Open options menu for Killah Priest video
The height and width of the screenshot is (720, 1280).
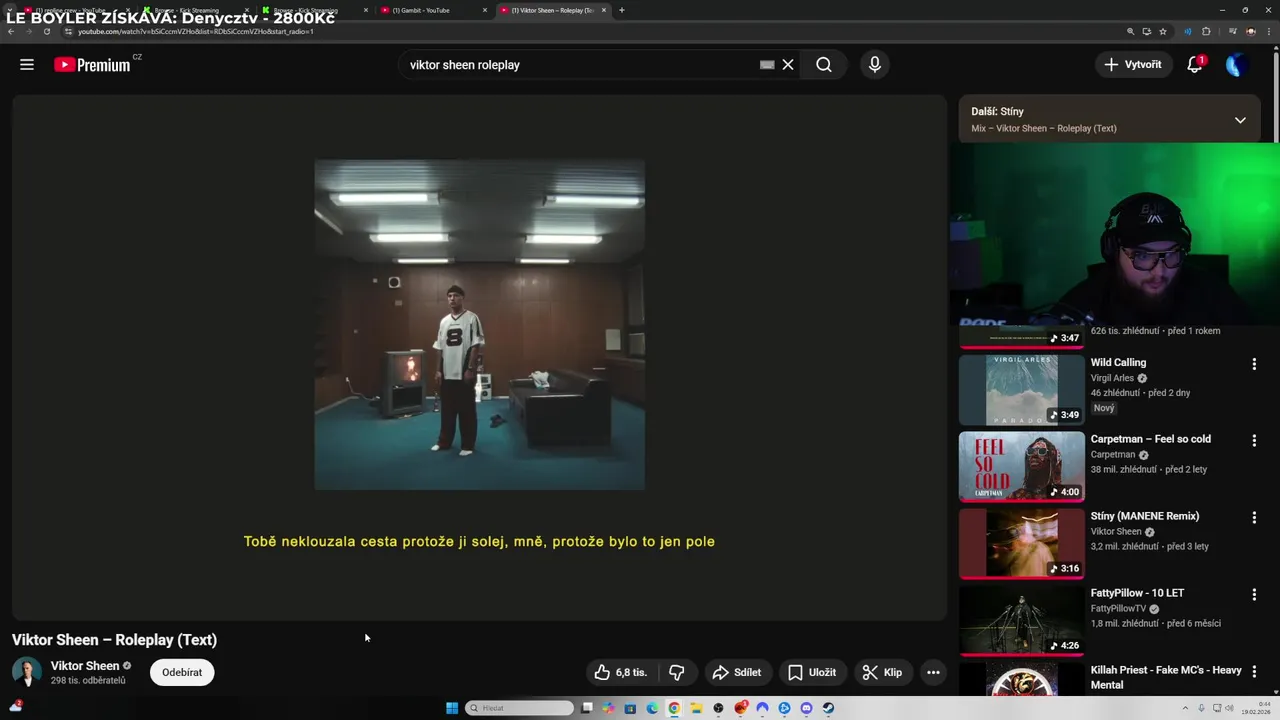[1254, 672]
